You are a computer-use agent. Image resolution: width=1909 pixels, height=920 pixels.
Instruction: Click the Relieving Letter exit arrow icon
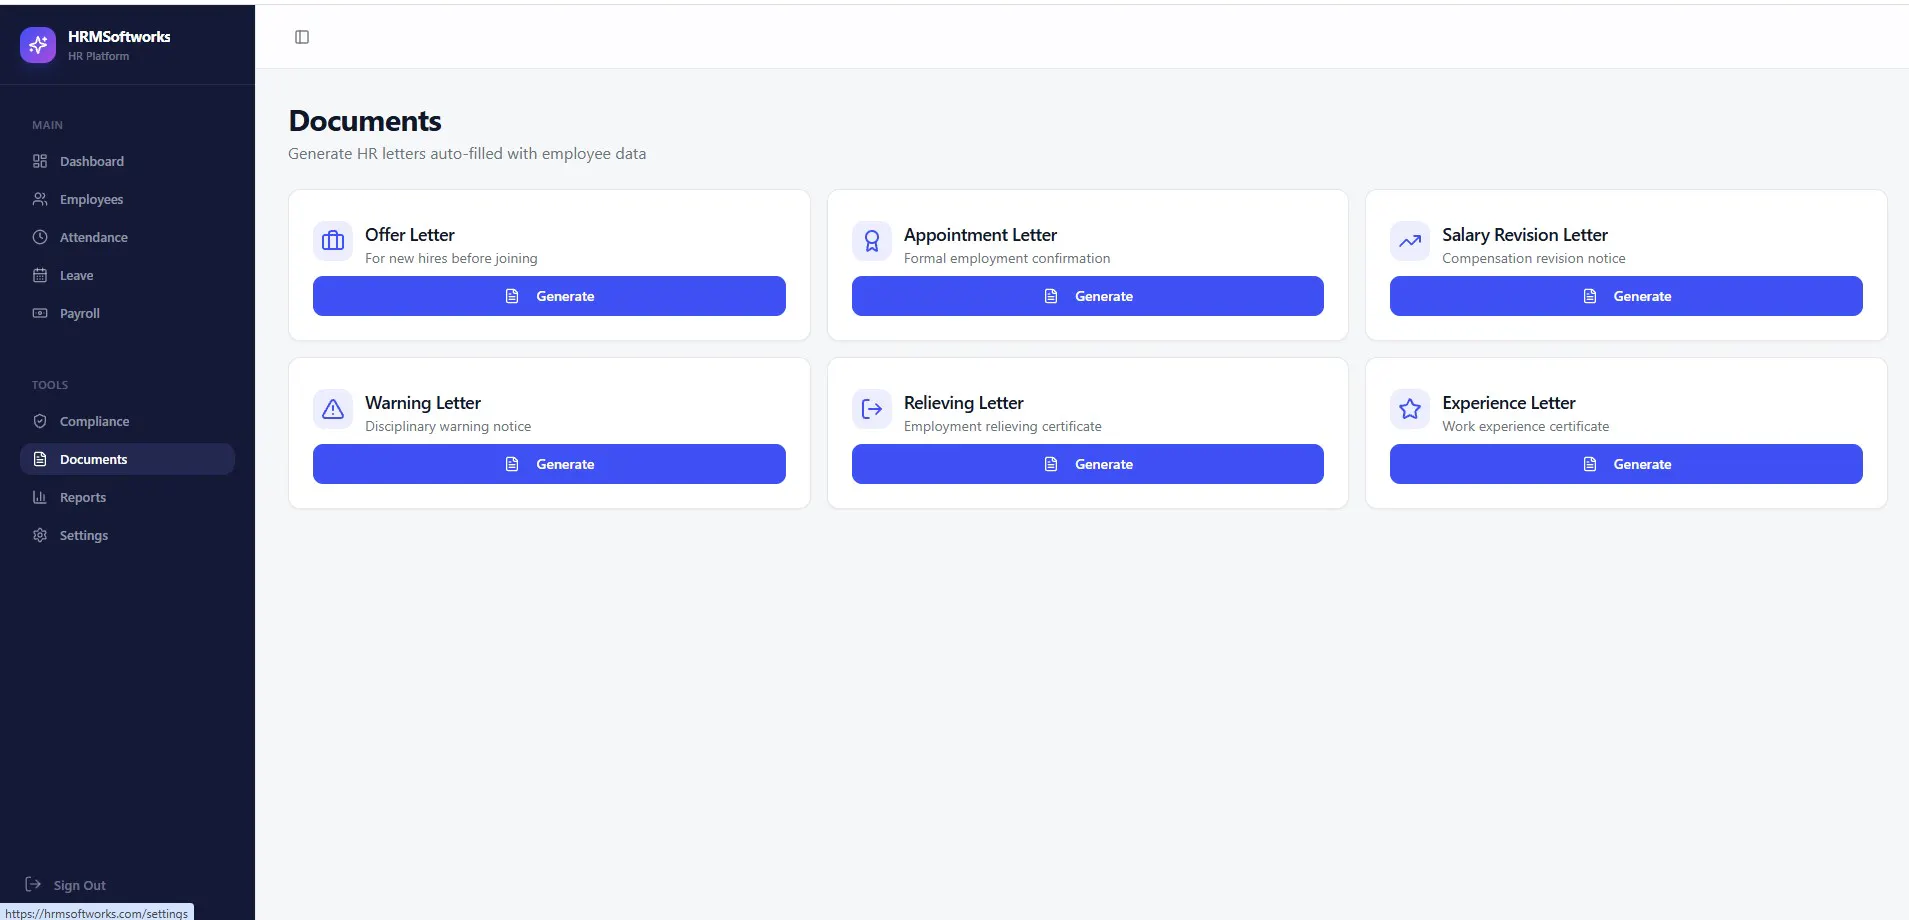point(872,409)
